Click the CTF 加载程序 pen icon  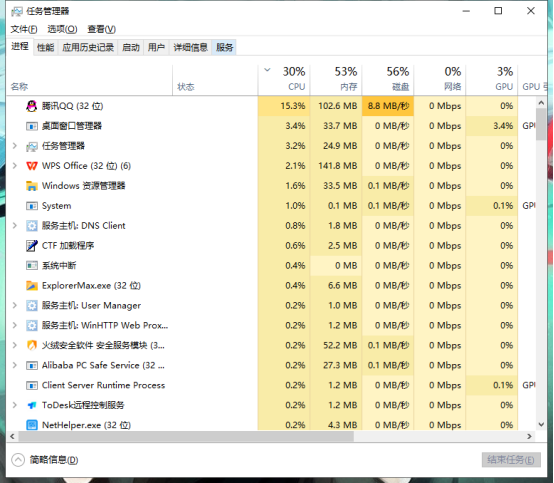[x=32, y=246]
